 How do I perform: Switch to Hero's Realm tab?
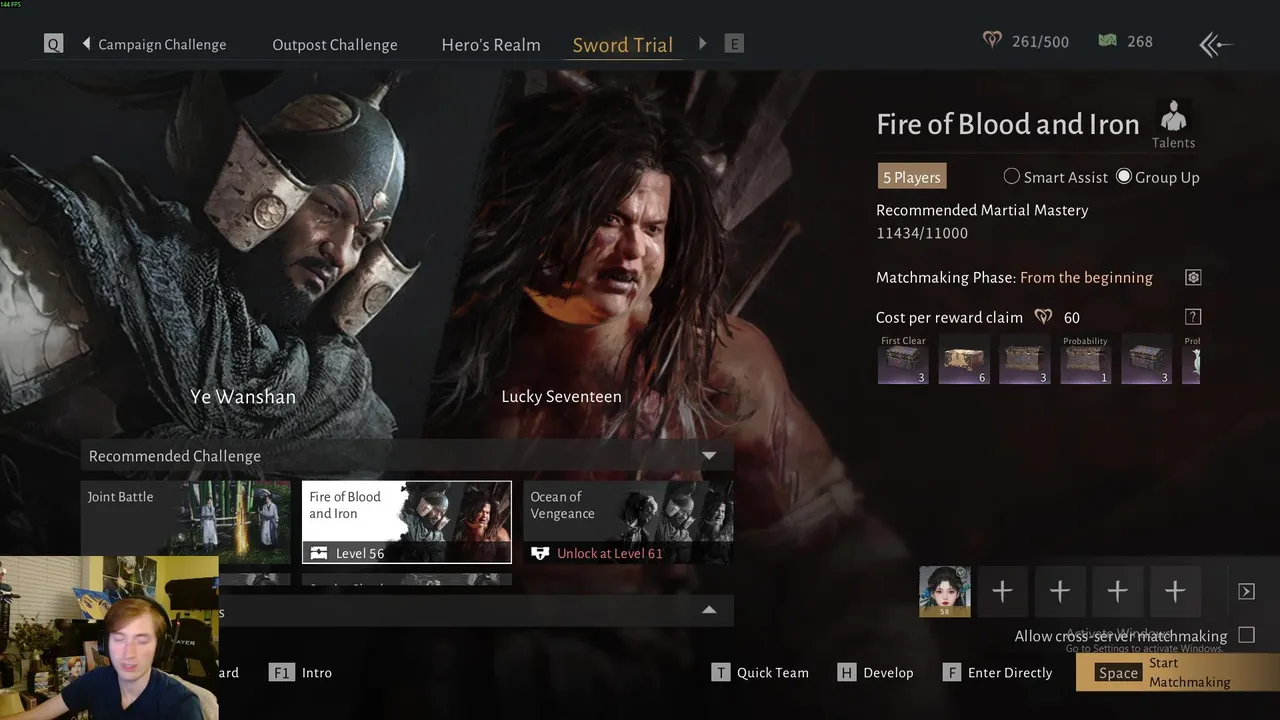point(491,44)
